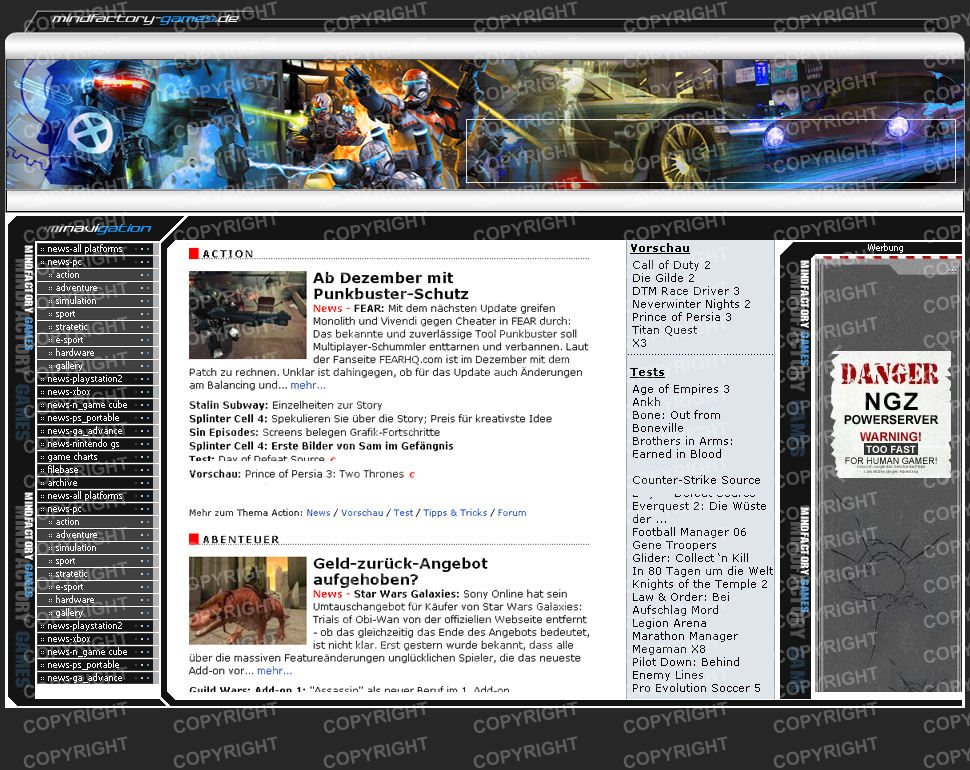The height and width of the screenshot is (770, 970).
Task: Open the Star Wars Galaxies creature thumbnail
Action: point(247,601)
